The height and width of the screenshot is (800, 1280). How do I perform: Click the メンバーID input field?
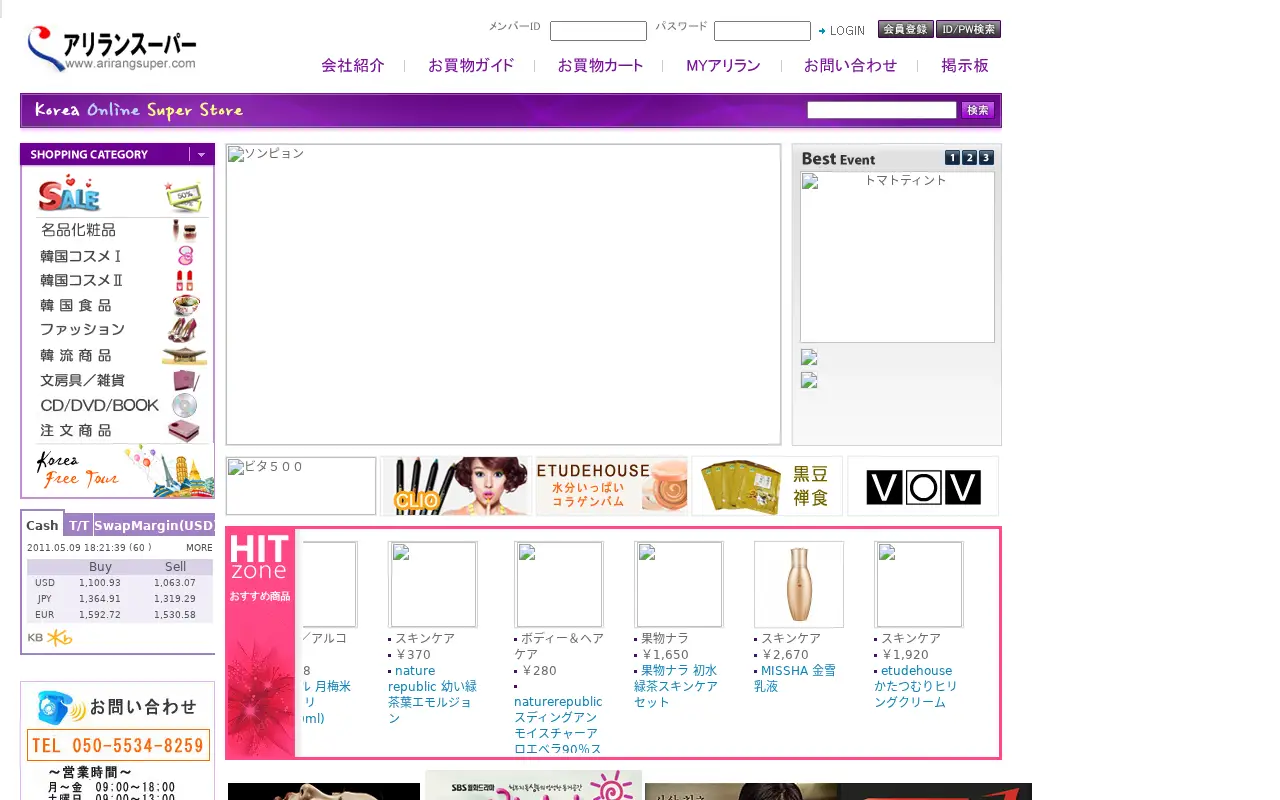click(598, 31)
